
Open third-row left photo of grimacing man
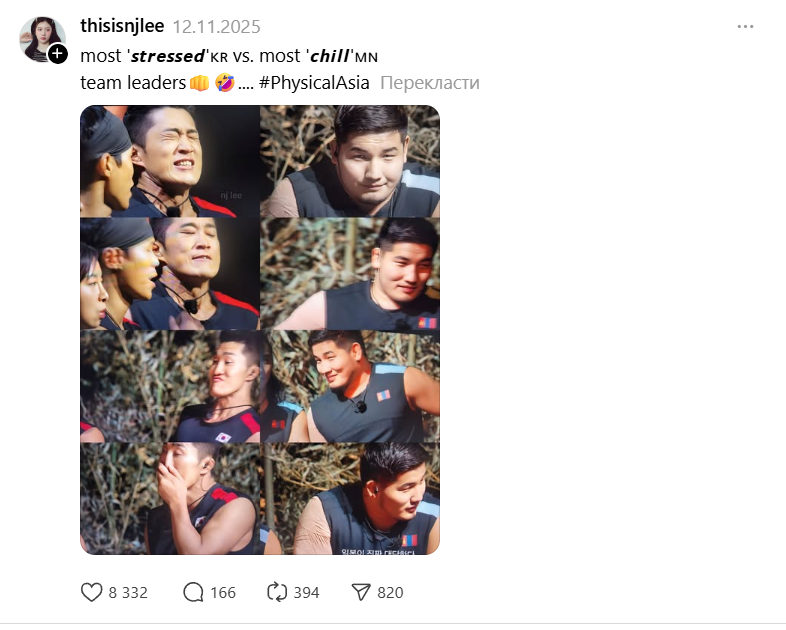[x=170, y=386]
